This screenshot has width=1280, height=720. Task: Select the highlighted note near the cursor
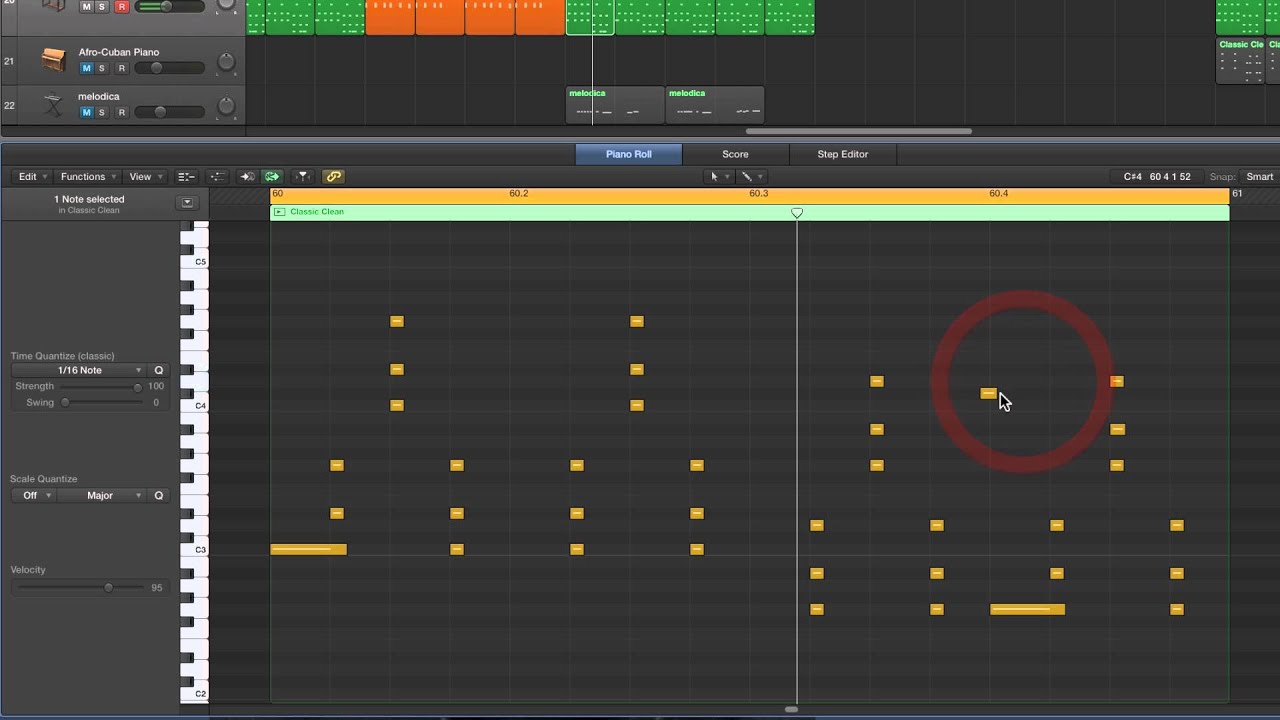pos(988,393)
